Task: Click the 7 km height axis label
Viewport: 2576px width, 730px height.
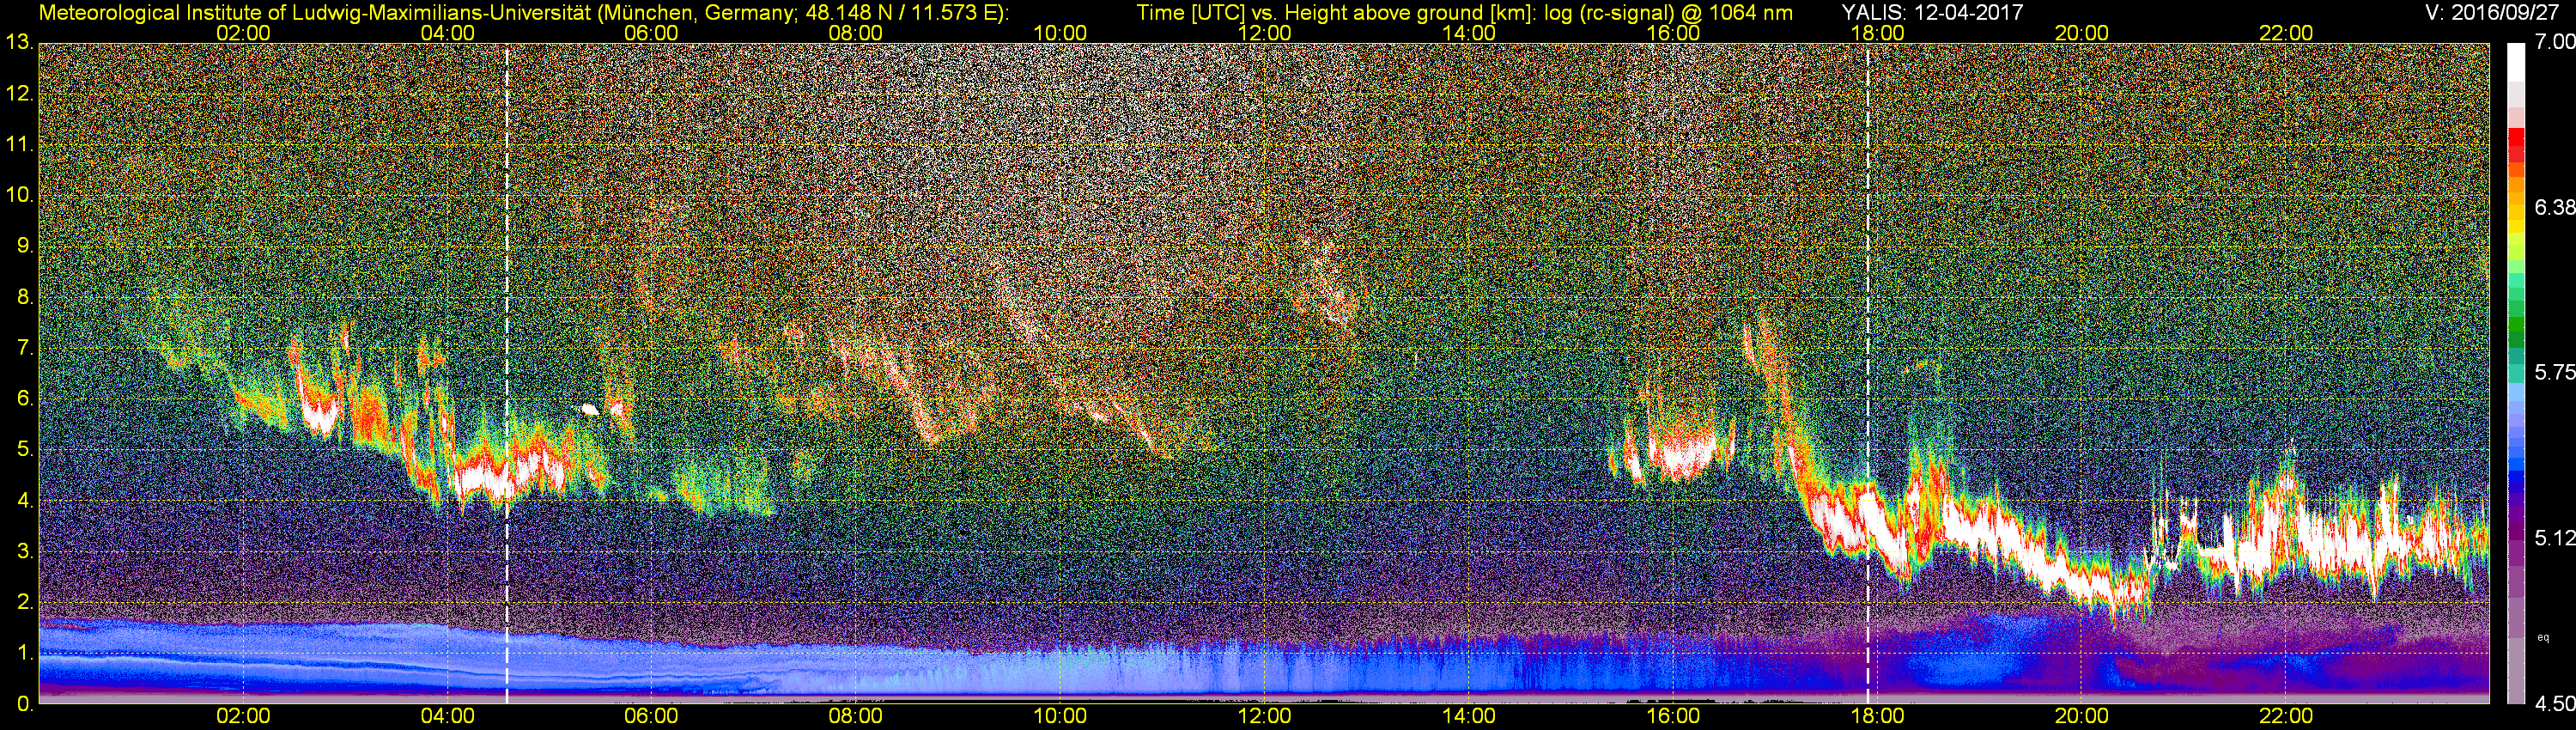Action: coord(25,348)
